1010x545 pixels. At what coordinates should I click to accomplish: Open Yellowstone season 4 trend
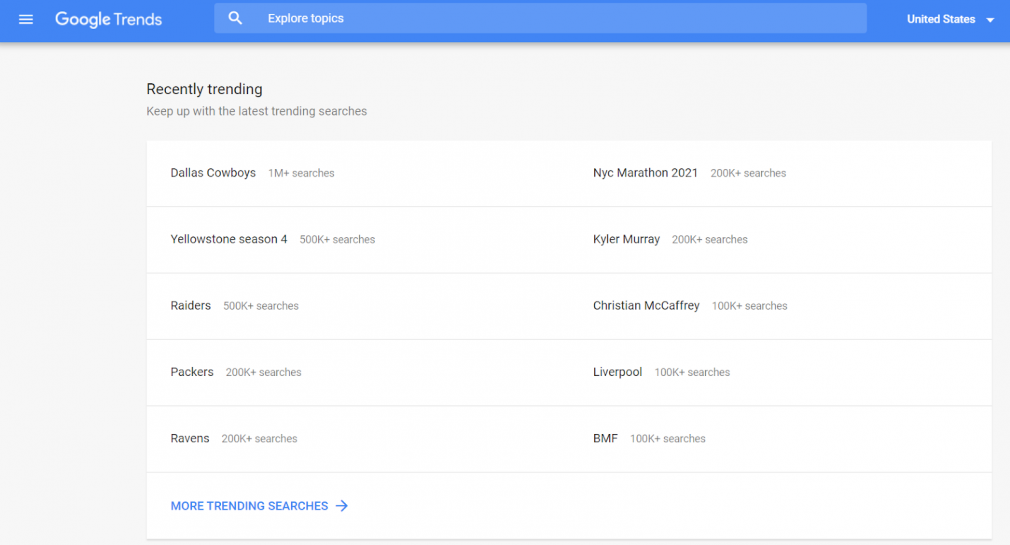[x=229, y=239]
